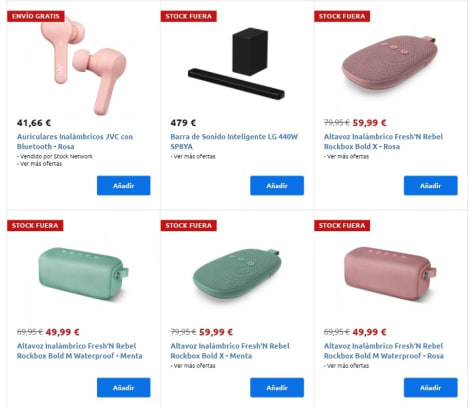Add the LG sound bar to cart
Viewport: 475px width, 408px height.
pos(277,186)
